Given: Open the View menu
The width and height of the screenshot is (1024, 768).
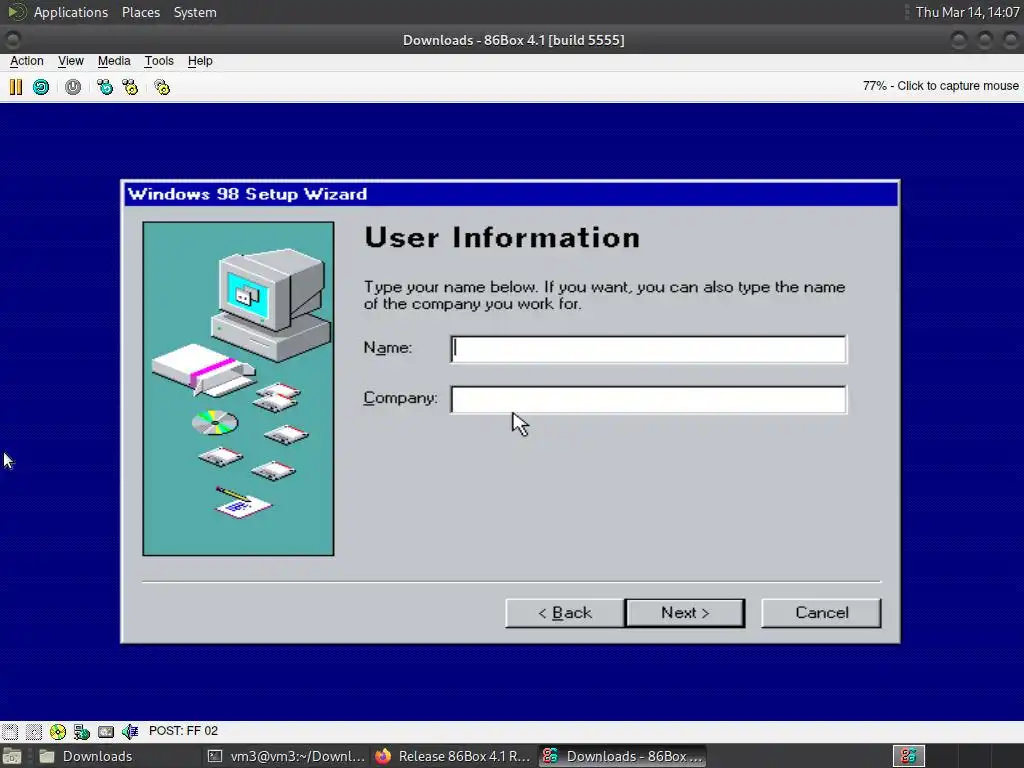Looking at the screenshot, I should tap(71, 61).
